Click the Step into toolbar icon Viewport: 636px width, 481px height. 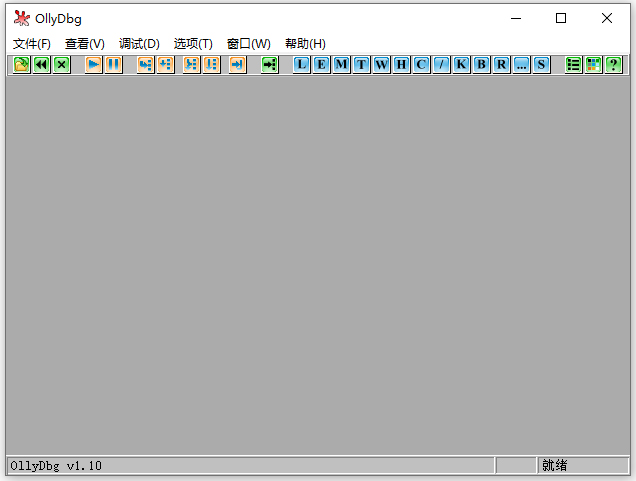click(145, 65)
